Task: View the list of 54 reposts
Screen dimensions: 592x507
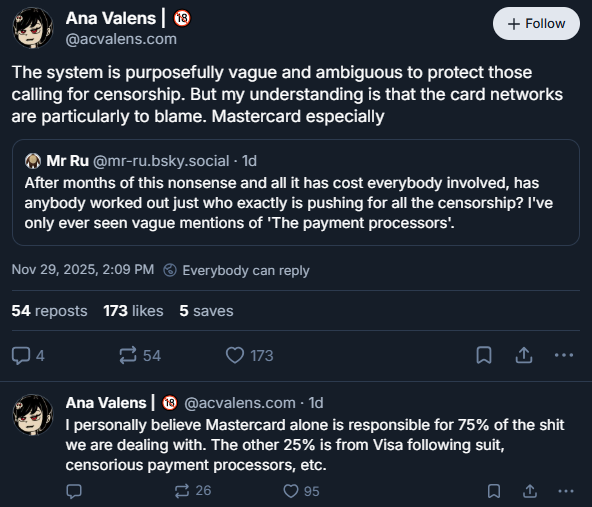Action: click(x=49, y=311)
